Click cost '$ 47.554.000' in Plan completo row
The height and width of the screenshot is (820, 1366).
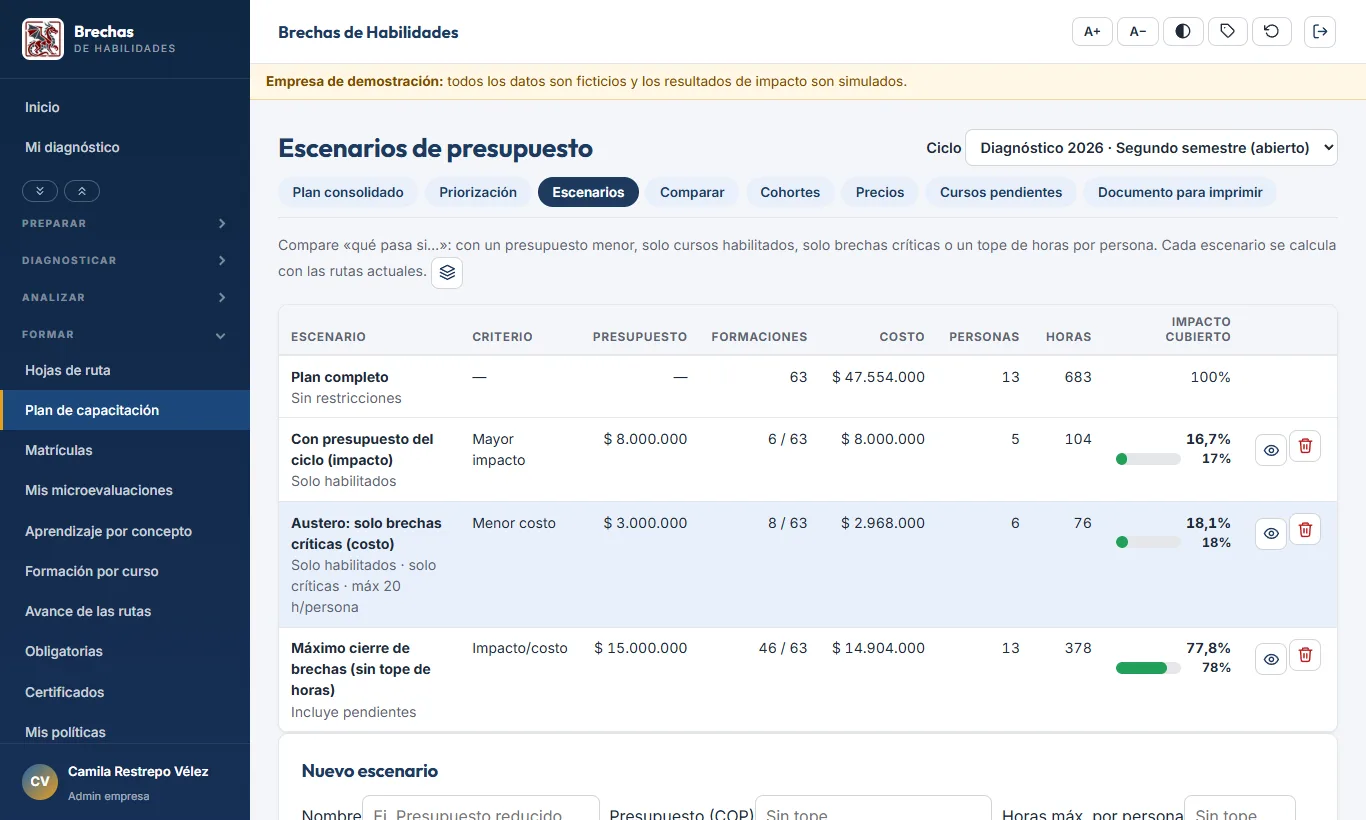(878, 377)
